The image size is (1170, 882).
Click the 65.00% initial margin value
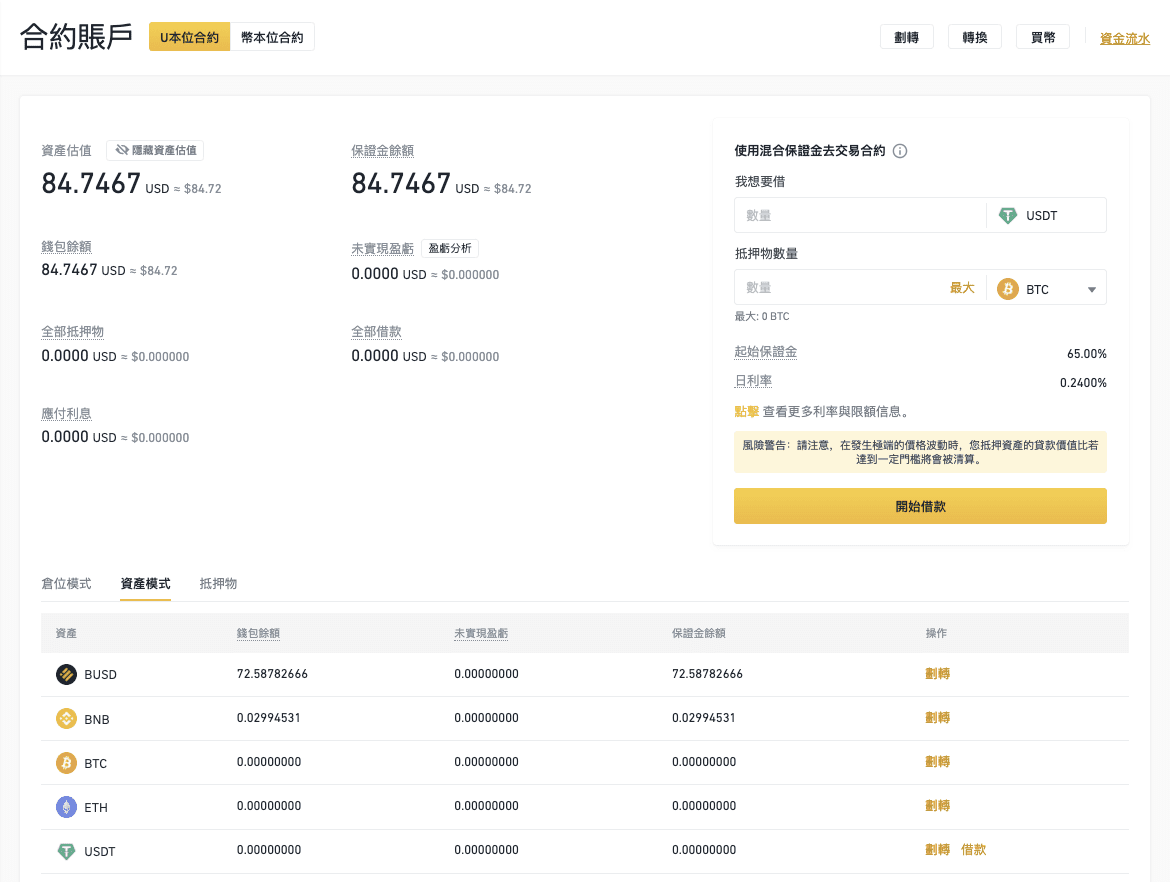(x=1086, y=354)
